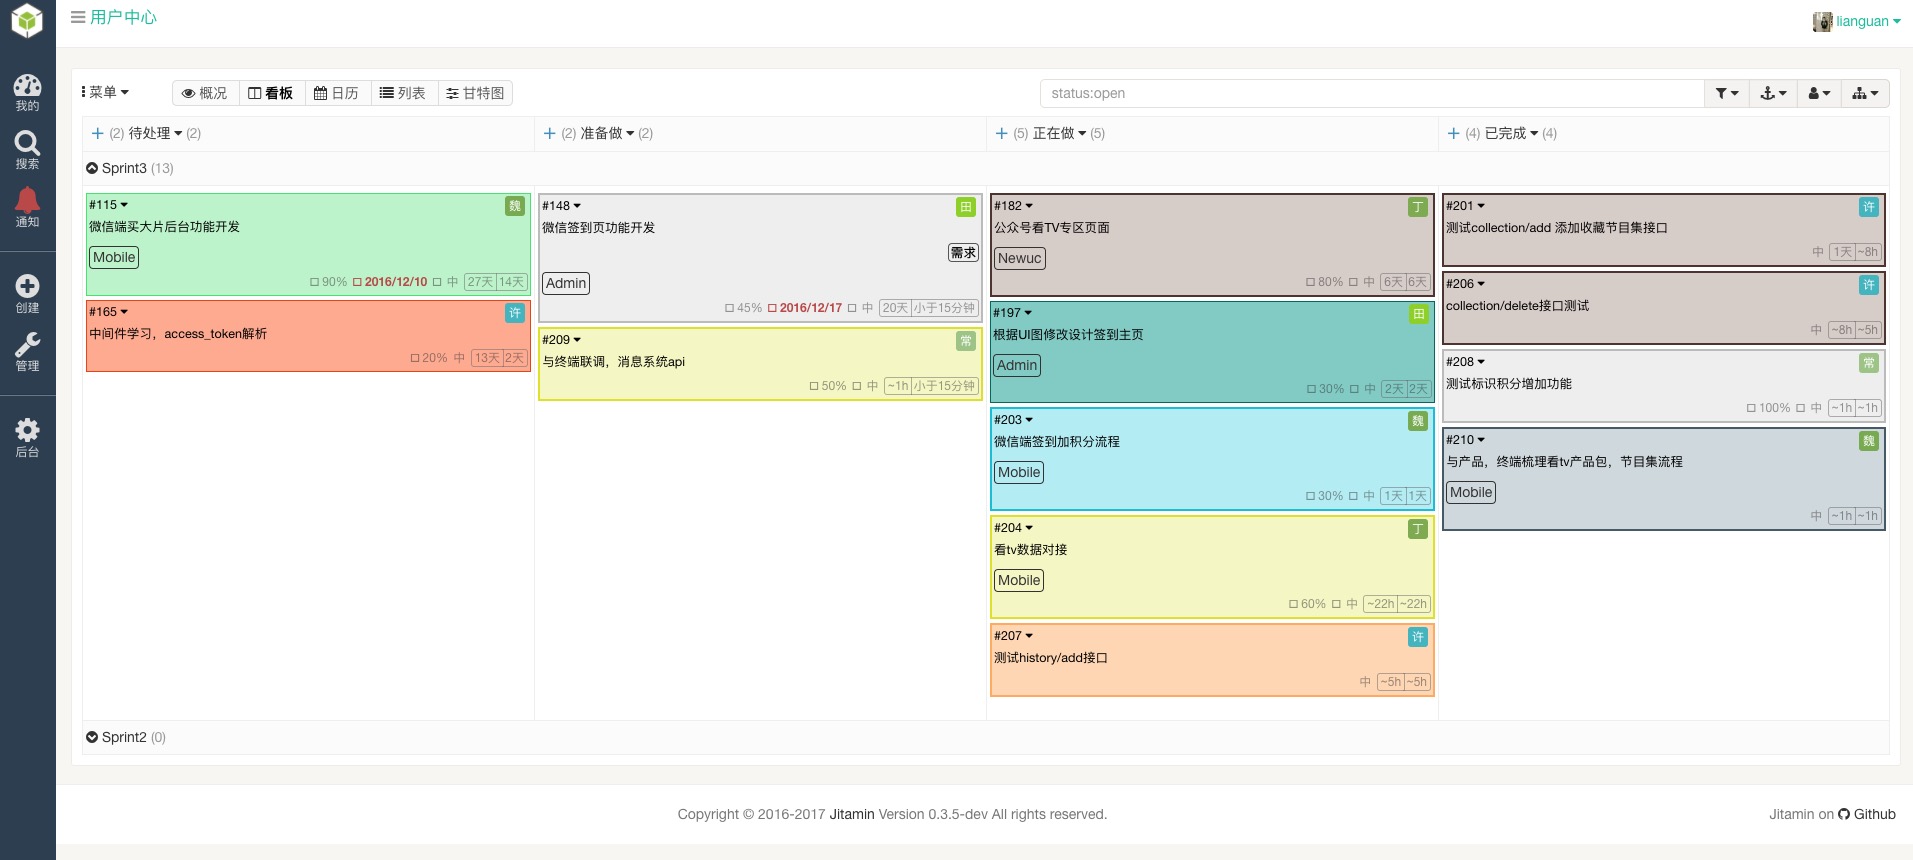Expand the Sprint2 swimlane
Screen dimensions: 1913x860
coord(92,737)
